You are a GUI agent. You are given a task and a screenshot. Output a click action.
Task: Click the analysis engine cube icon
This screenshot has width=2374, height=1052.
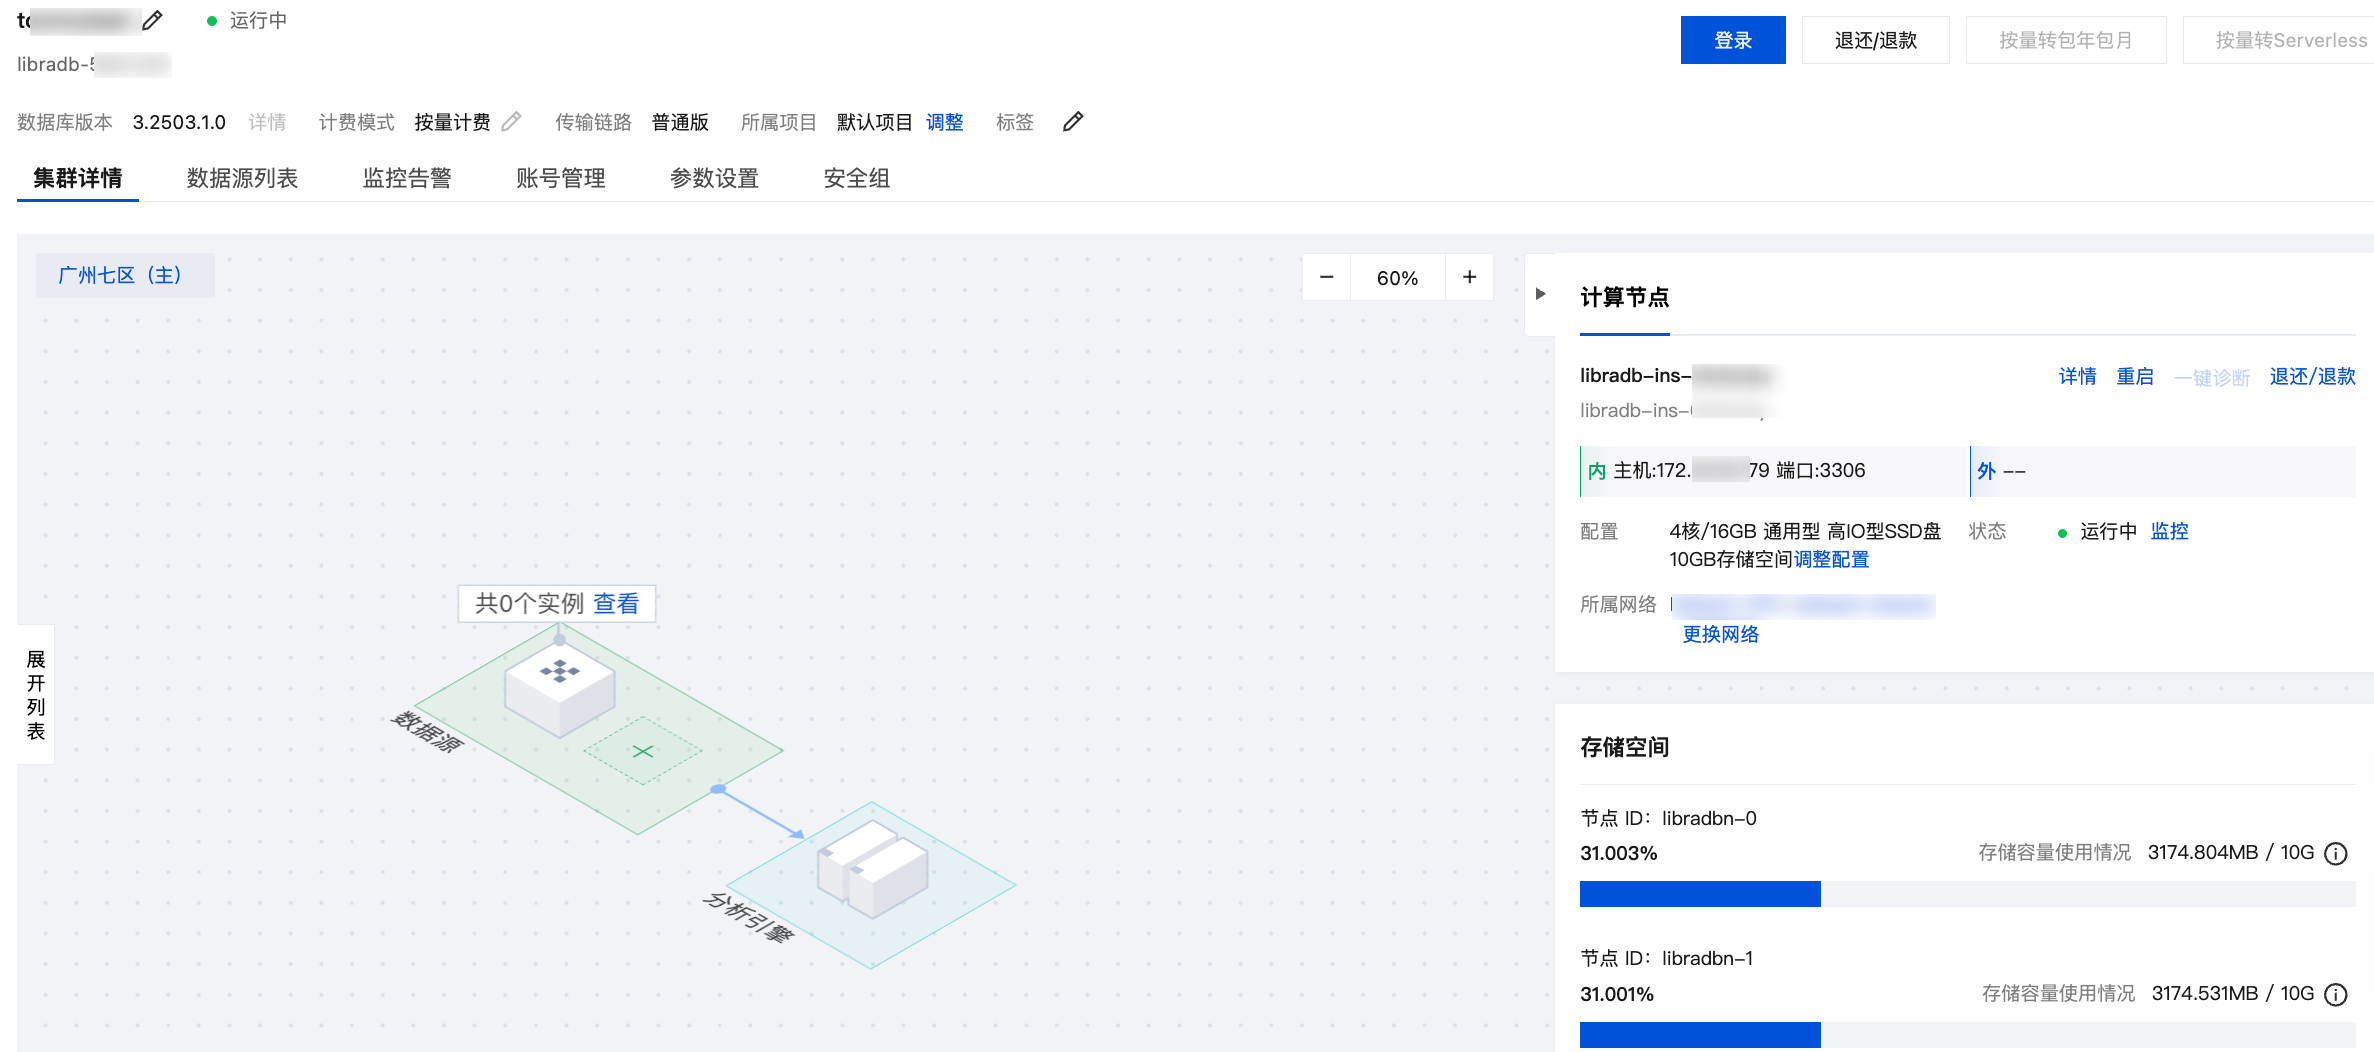pos(872,868)
